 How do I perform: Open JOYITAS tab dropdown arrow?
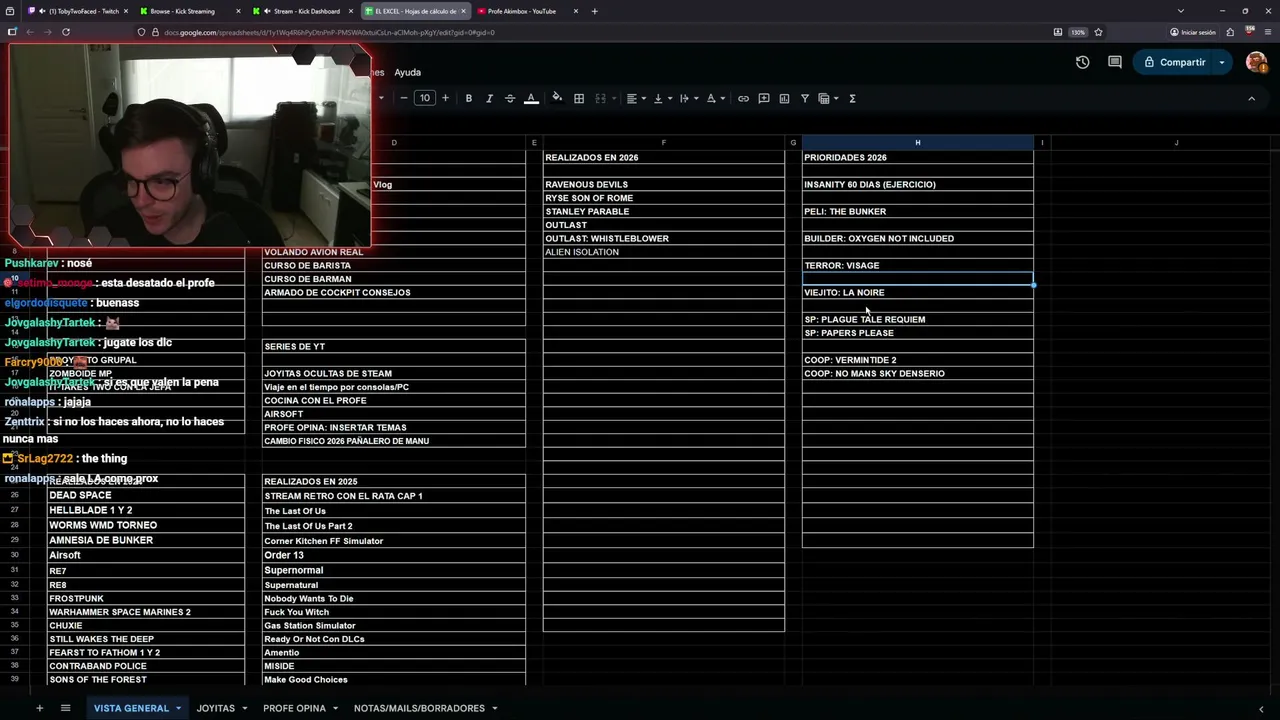tap(244, 708)
